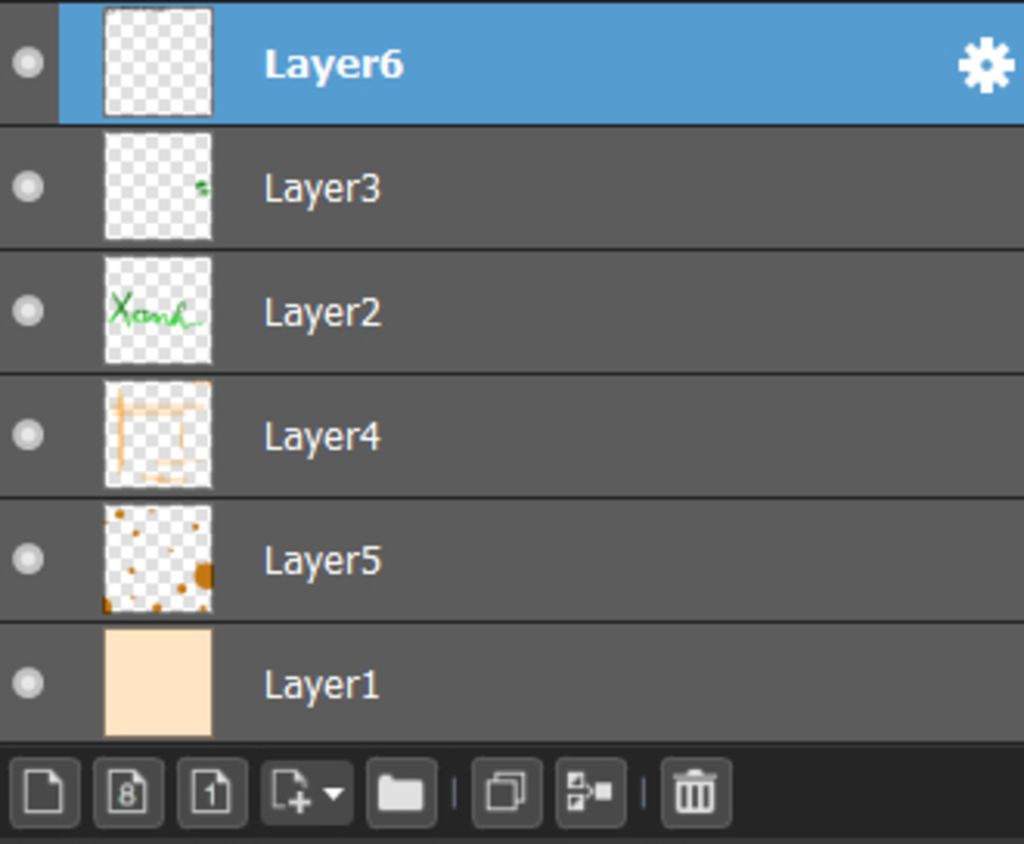
Task: Select Layer4 in the layer list
Action: click(512, 436)
